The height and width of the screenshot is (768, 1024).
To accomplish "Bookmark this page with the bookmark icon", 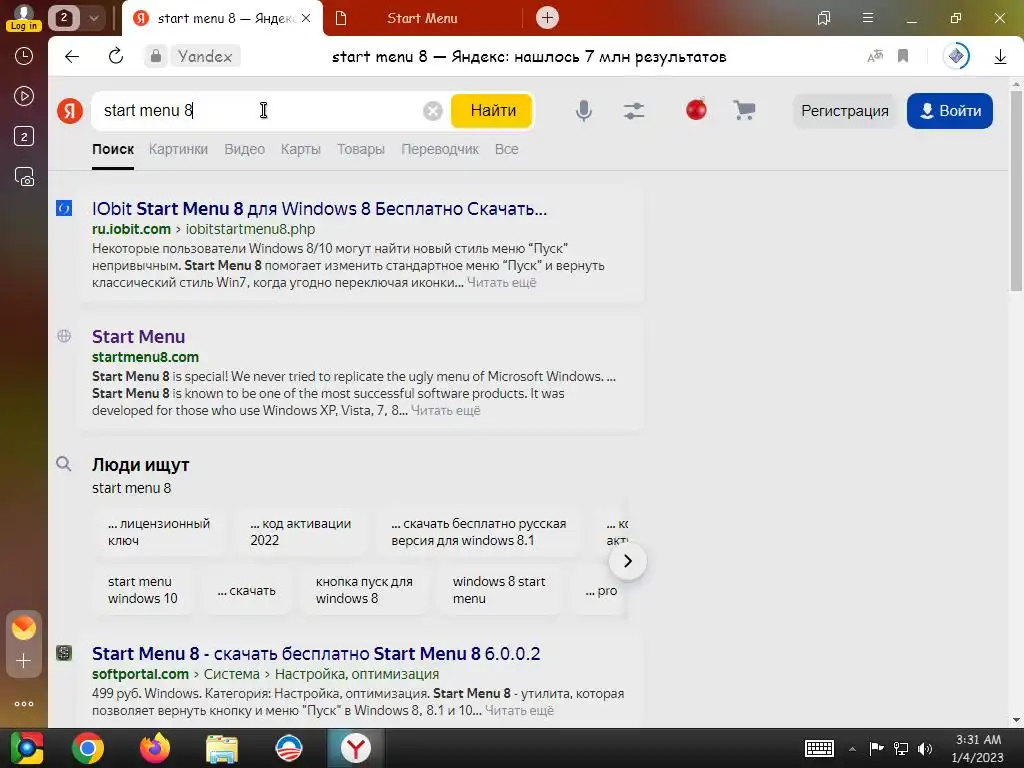I will [x=903, y=56].
